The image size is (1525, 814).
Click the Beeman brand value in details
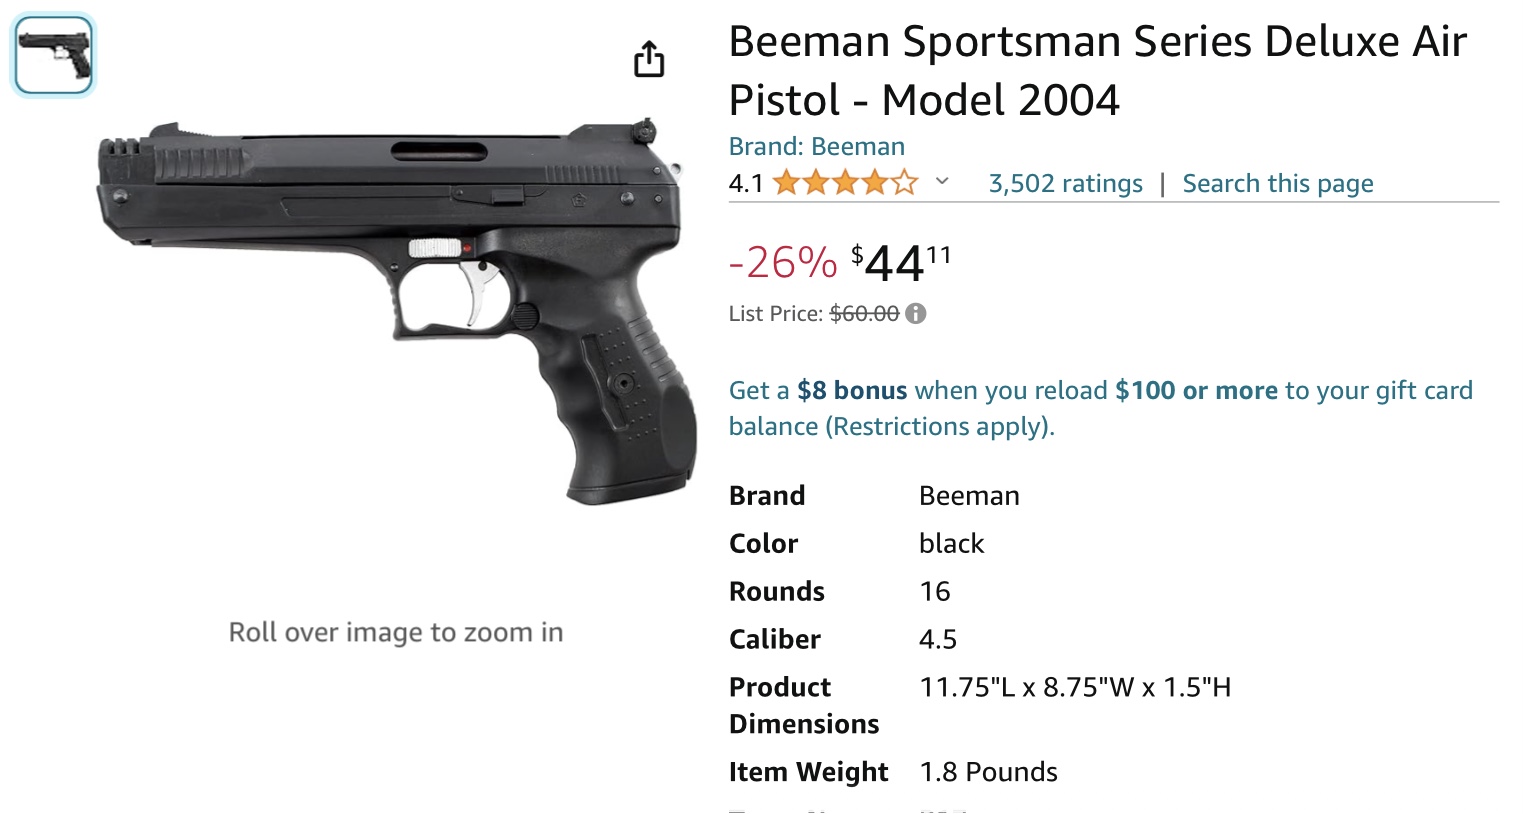click(969, 496)
